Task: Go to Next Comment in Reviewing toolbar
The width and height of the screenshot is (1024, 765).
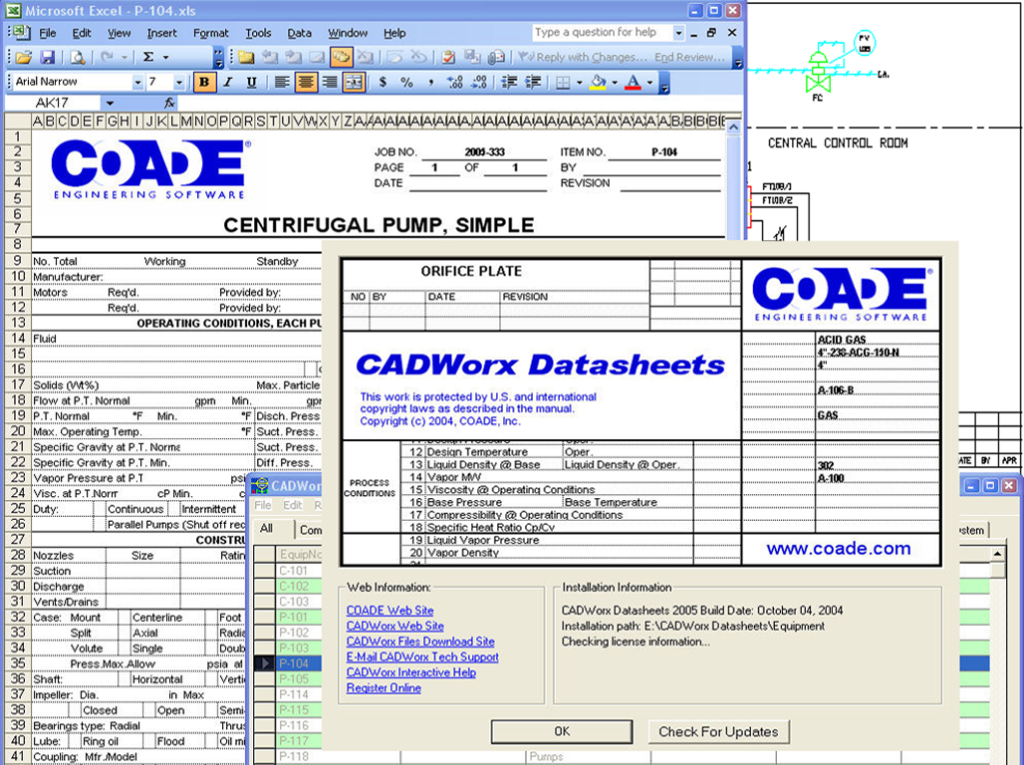Action: (x=293, y=57)
